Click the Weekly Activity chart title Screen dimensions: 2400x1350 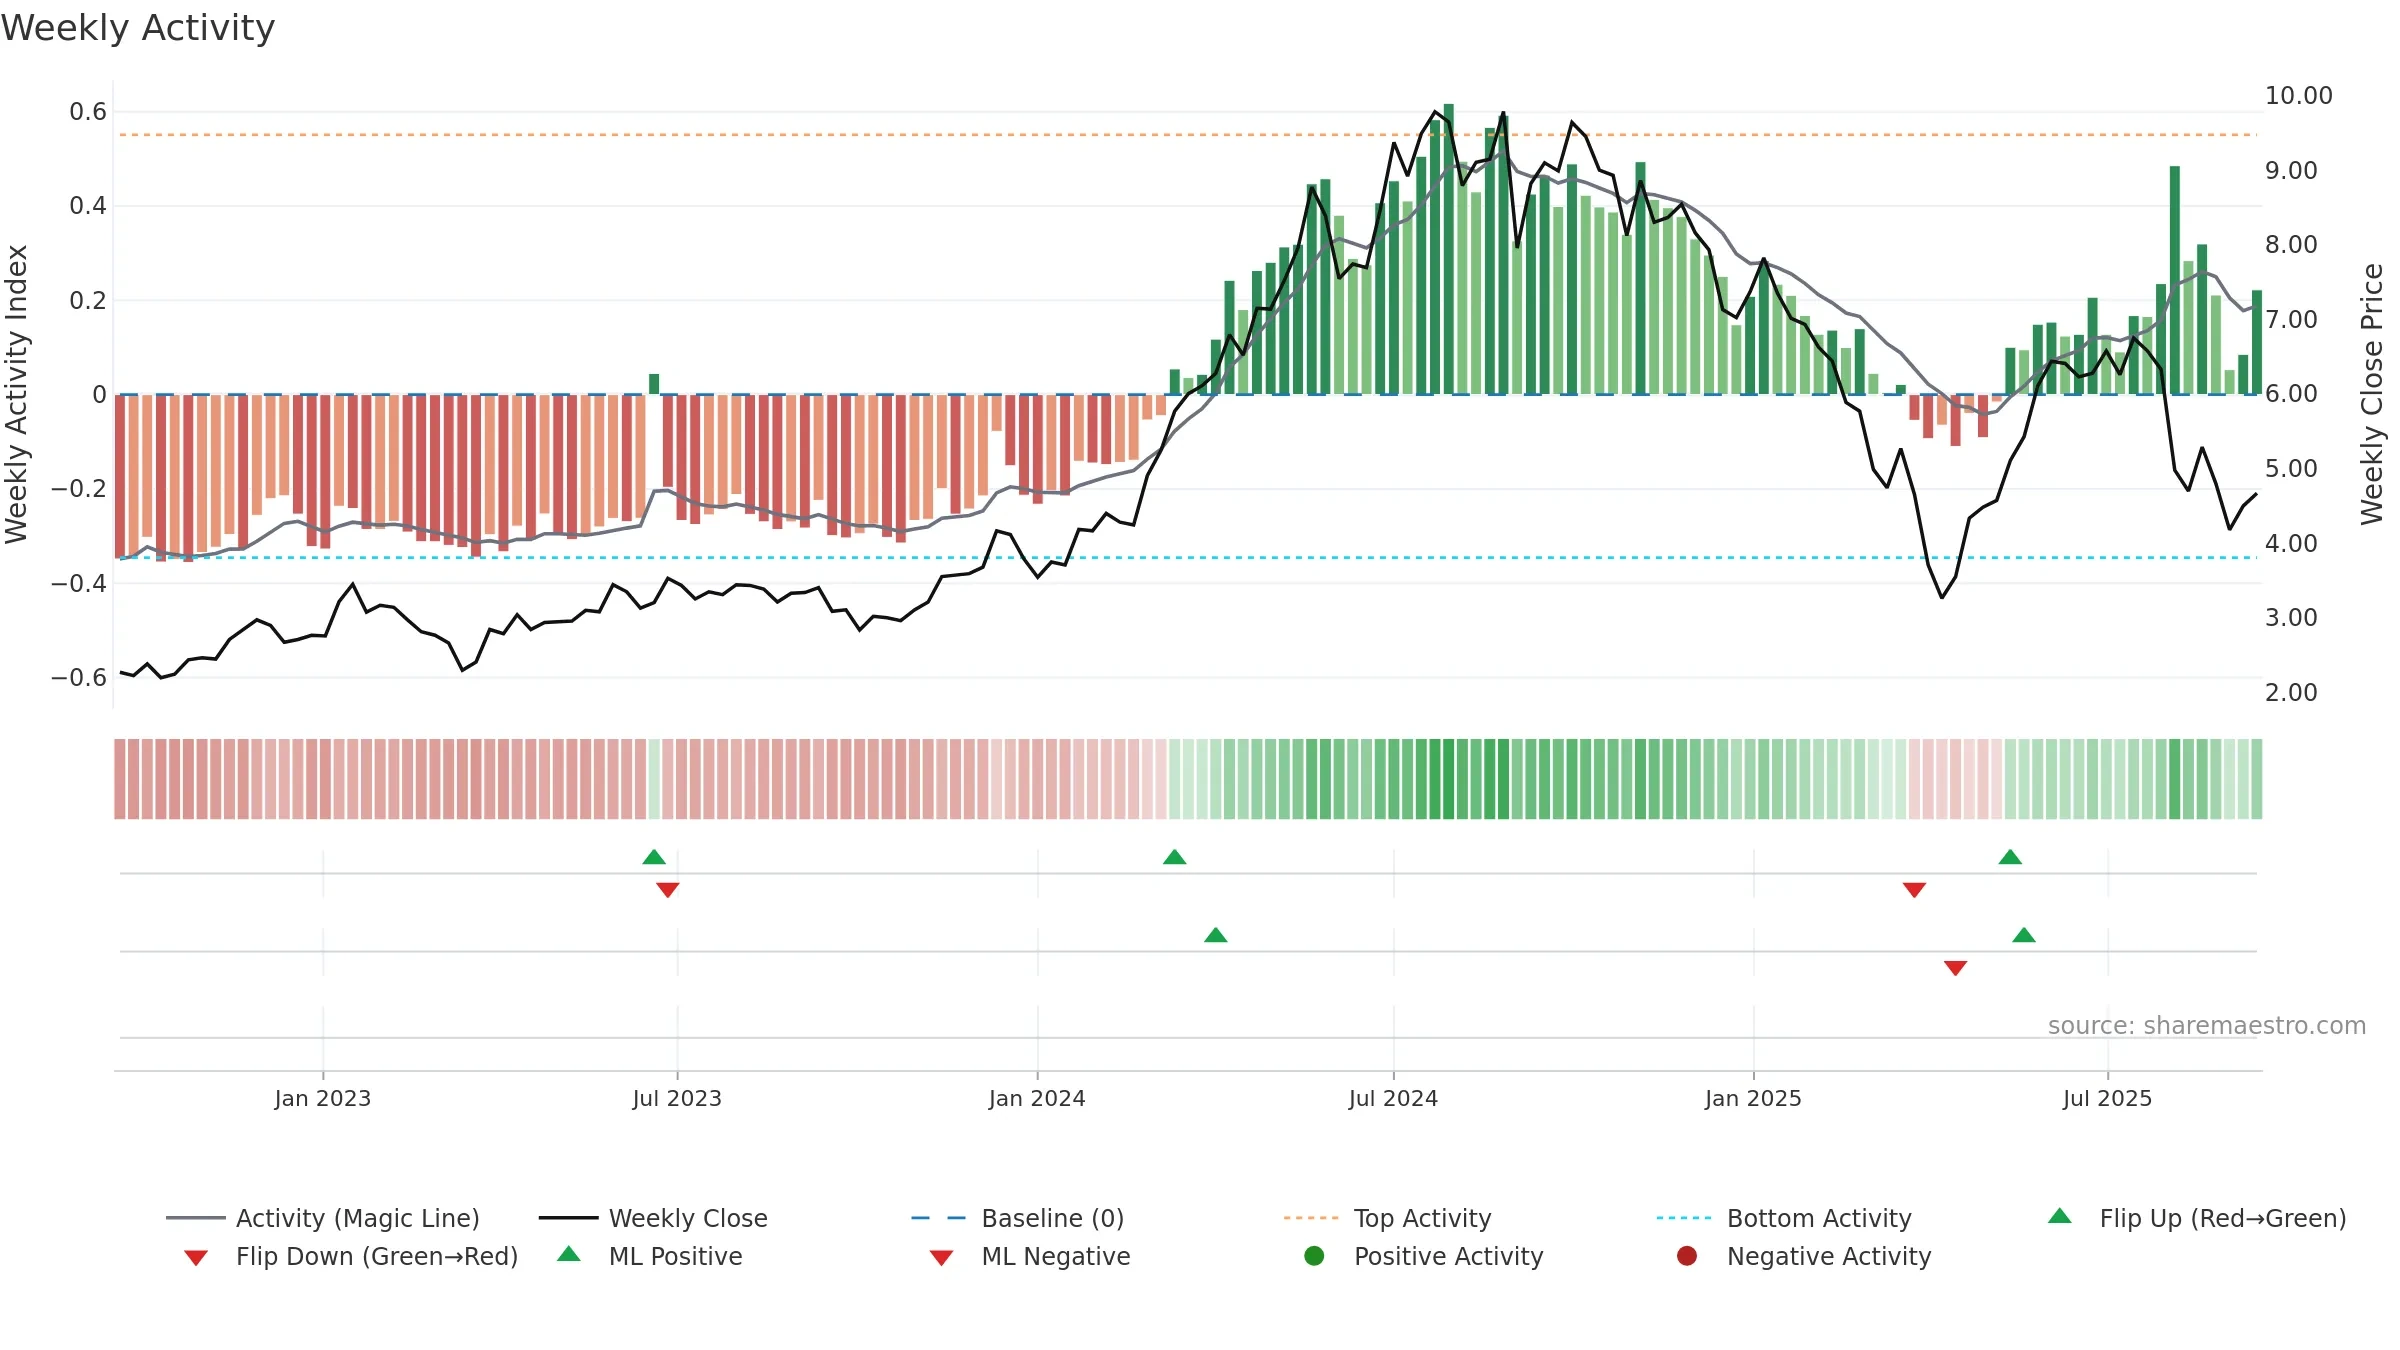point(138,28)
